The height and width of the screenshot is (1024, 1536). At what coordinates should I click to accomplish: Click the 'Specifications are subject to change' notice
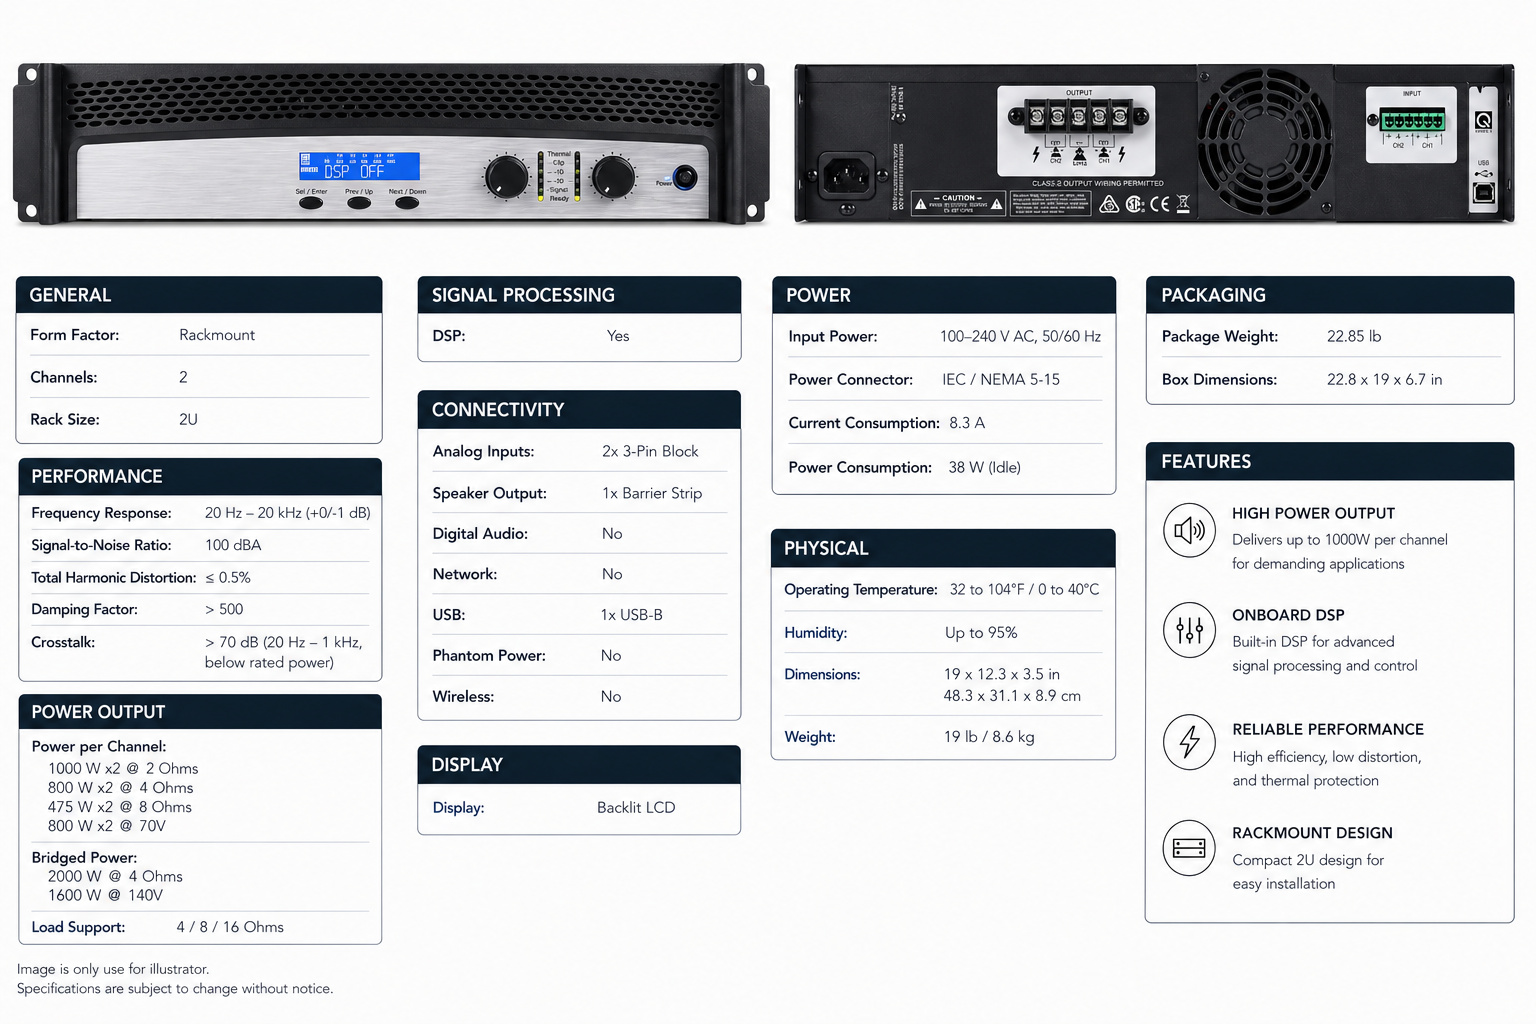[175, 988]
